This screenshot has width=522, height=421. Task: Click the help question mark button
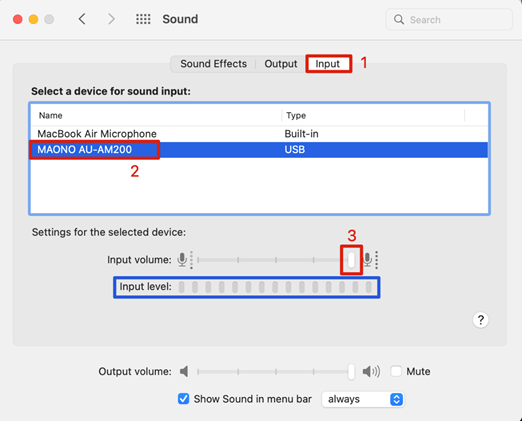tap(480, 320)
